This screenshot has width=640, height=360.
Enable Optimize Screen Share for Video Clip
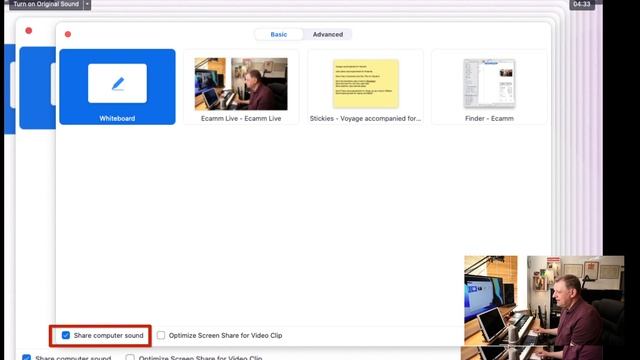(161, 336)
